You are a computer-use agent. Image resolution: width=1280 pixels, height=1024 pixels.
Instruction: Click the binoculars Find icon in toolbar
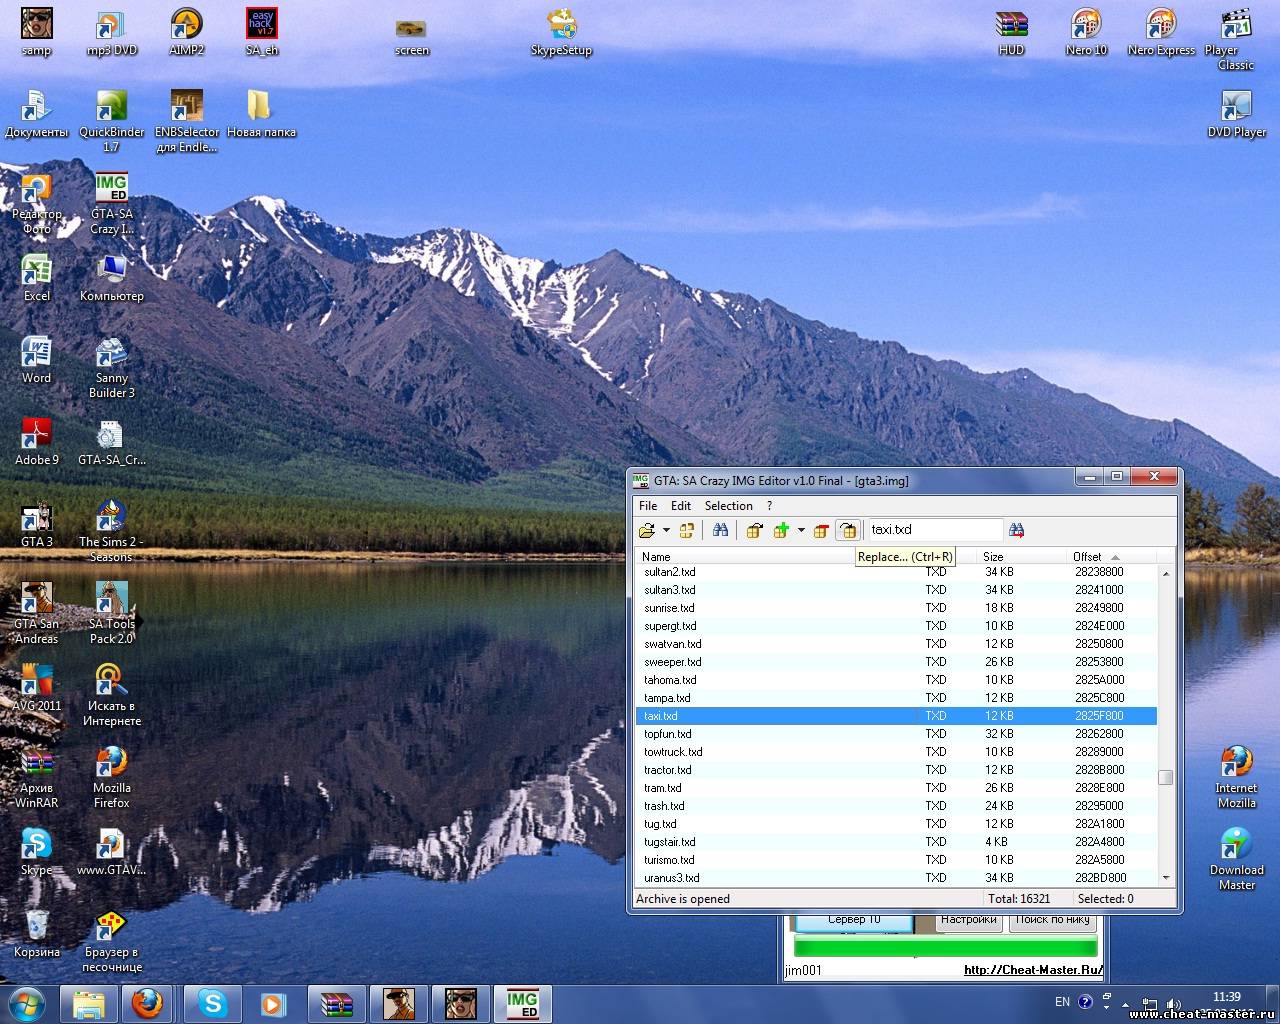(x=720, y=530)
